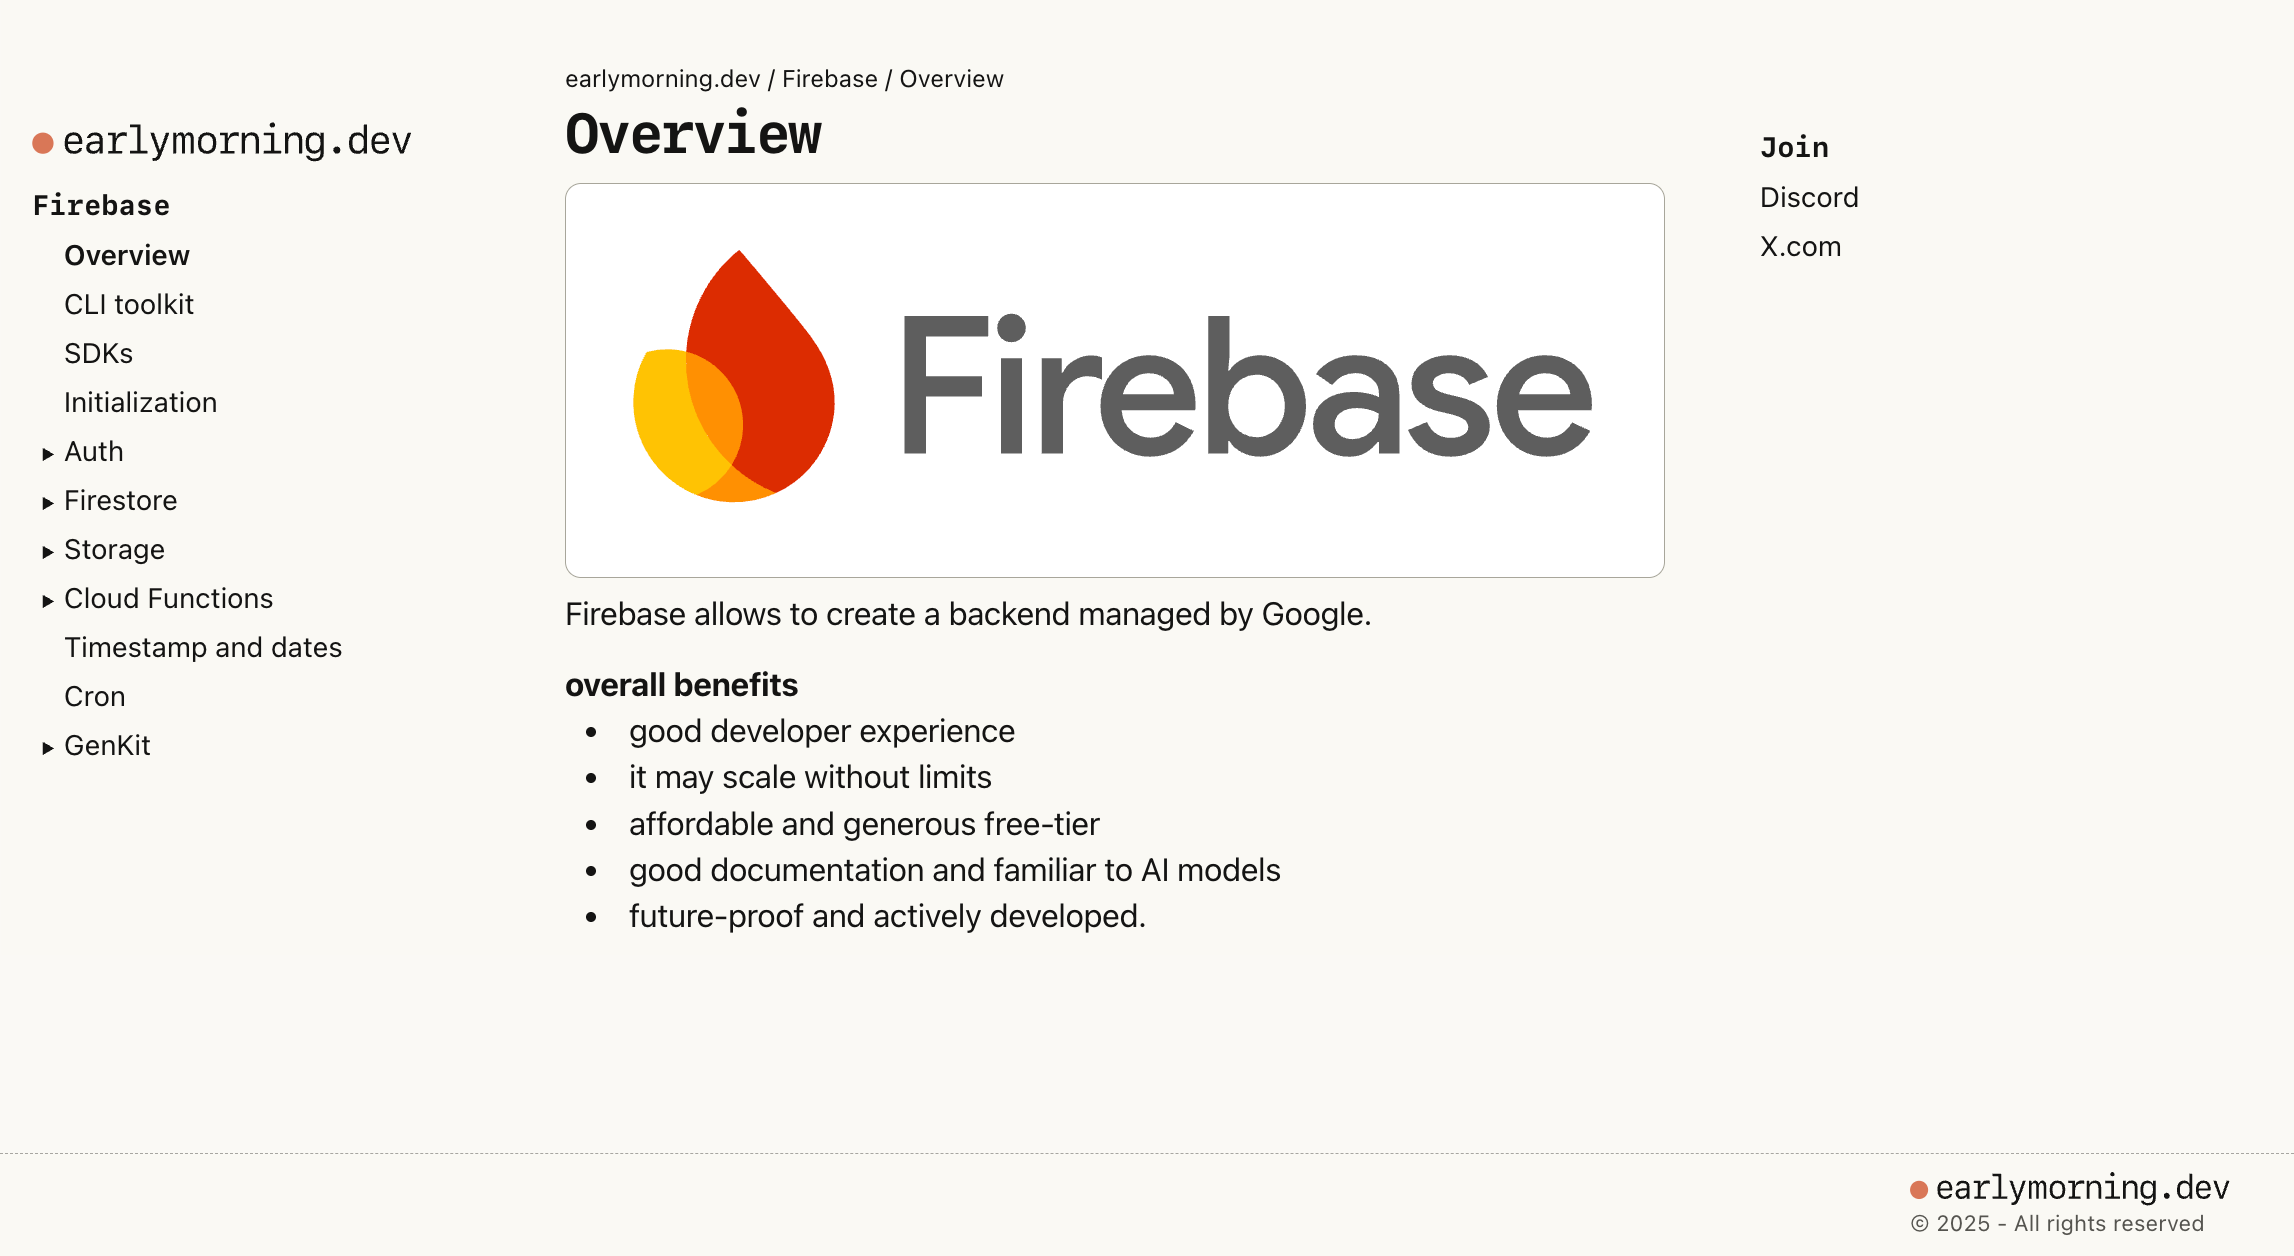The image size is (2294, 1256).
Task: Click the orange dot logo beside earlymorning.dev header
Action: pos(42,143)
